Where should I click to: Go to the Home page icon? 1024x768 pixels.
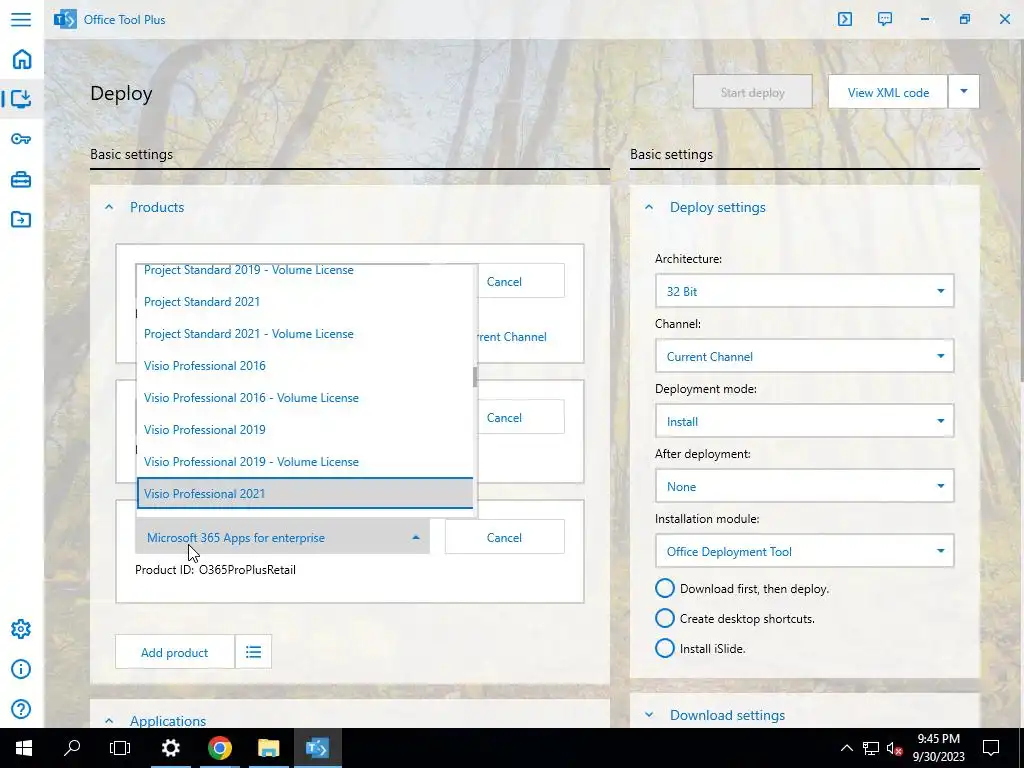(22, 59)
